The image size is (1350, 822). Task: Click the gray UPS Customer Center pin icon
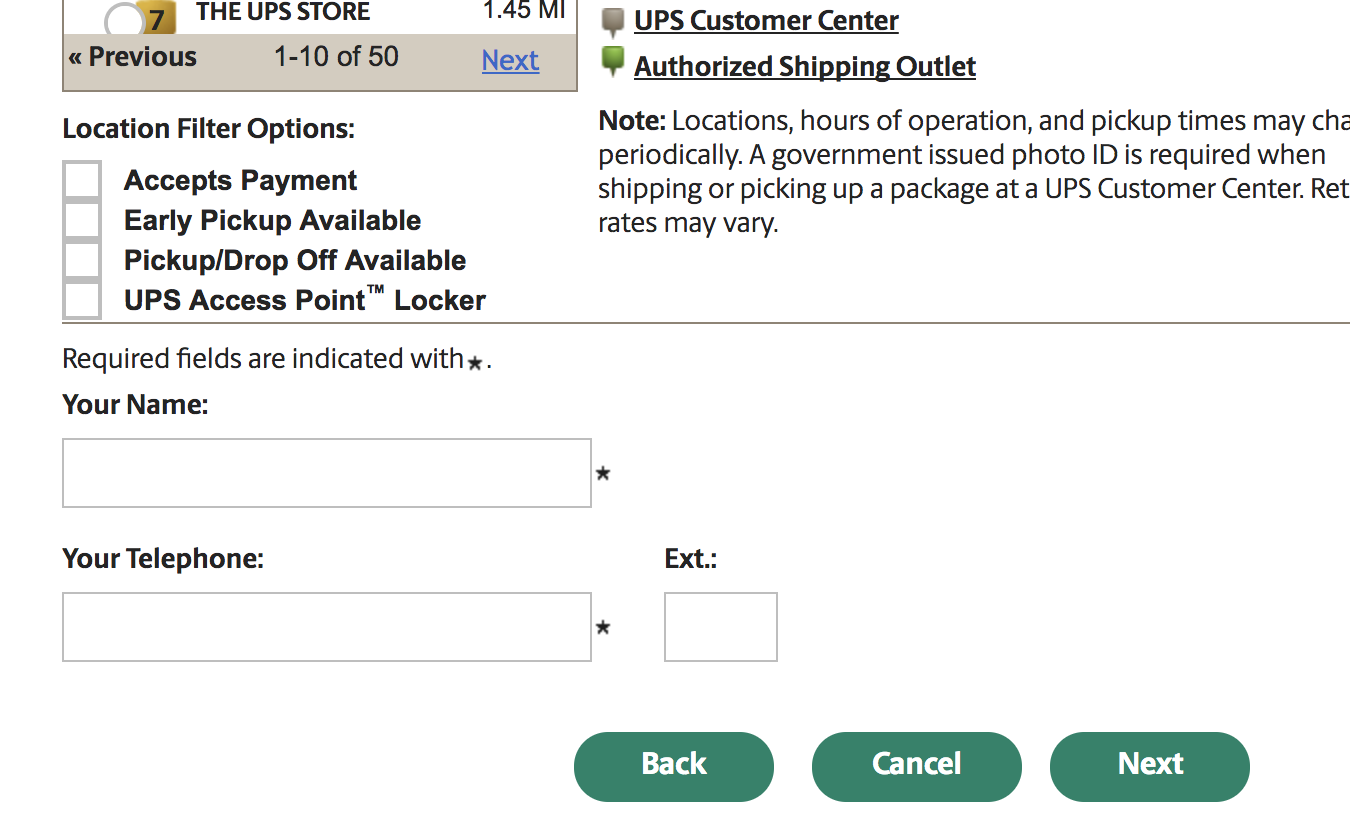pyautogui.click(x=613, y=22)
